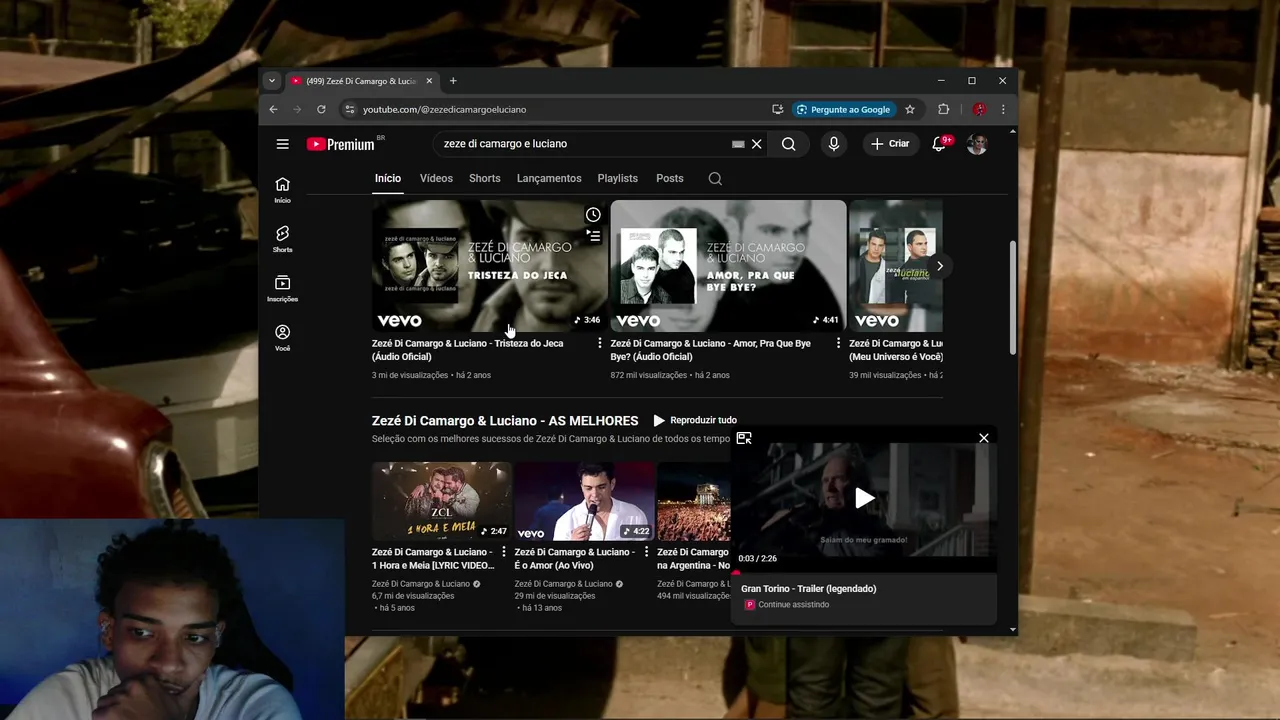Viewport: 1280px width, 720px height.
Task: Open Amor, Pra Que Bye Bye? title link
Action: click(x=710, y=350)
